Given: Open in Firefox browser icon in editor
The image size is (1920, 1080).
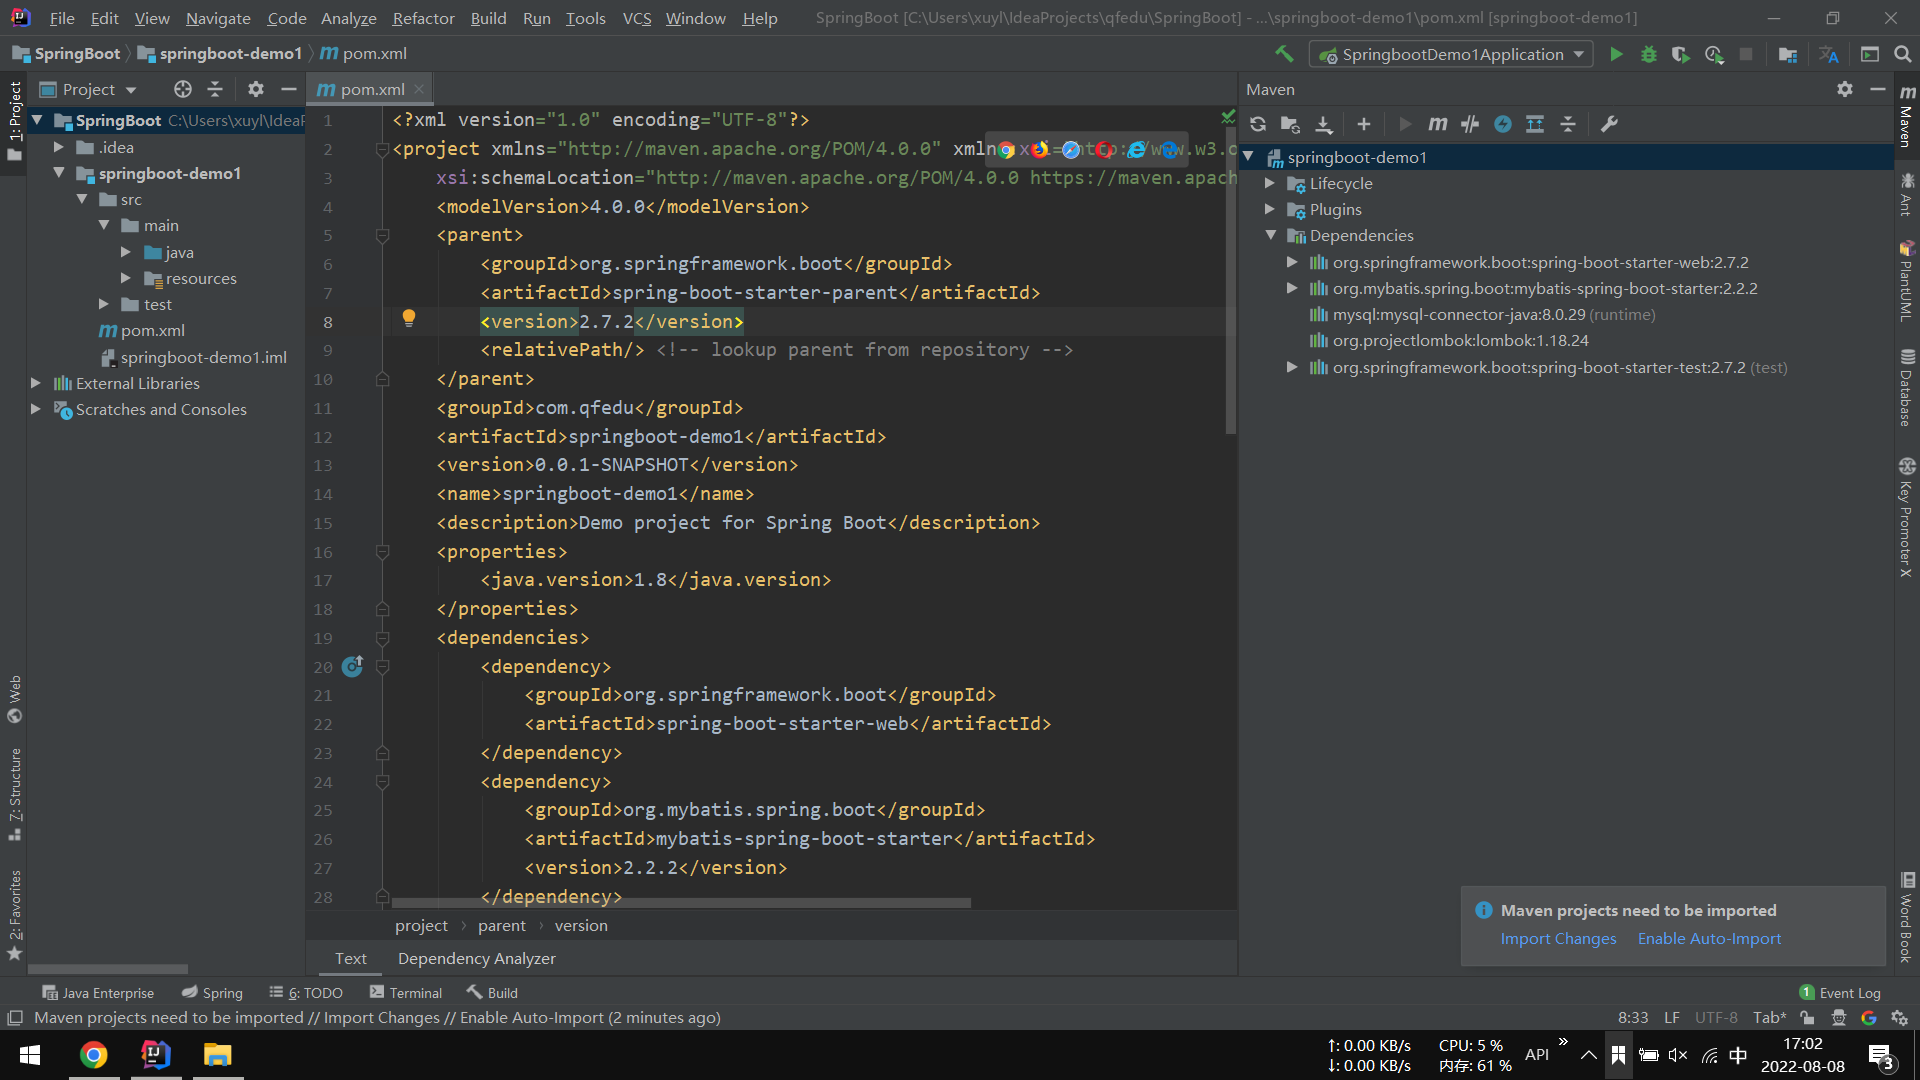Looking at the screenshot, I should click(x=1040, y=149).
